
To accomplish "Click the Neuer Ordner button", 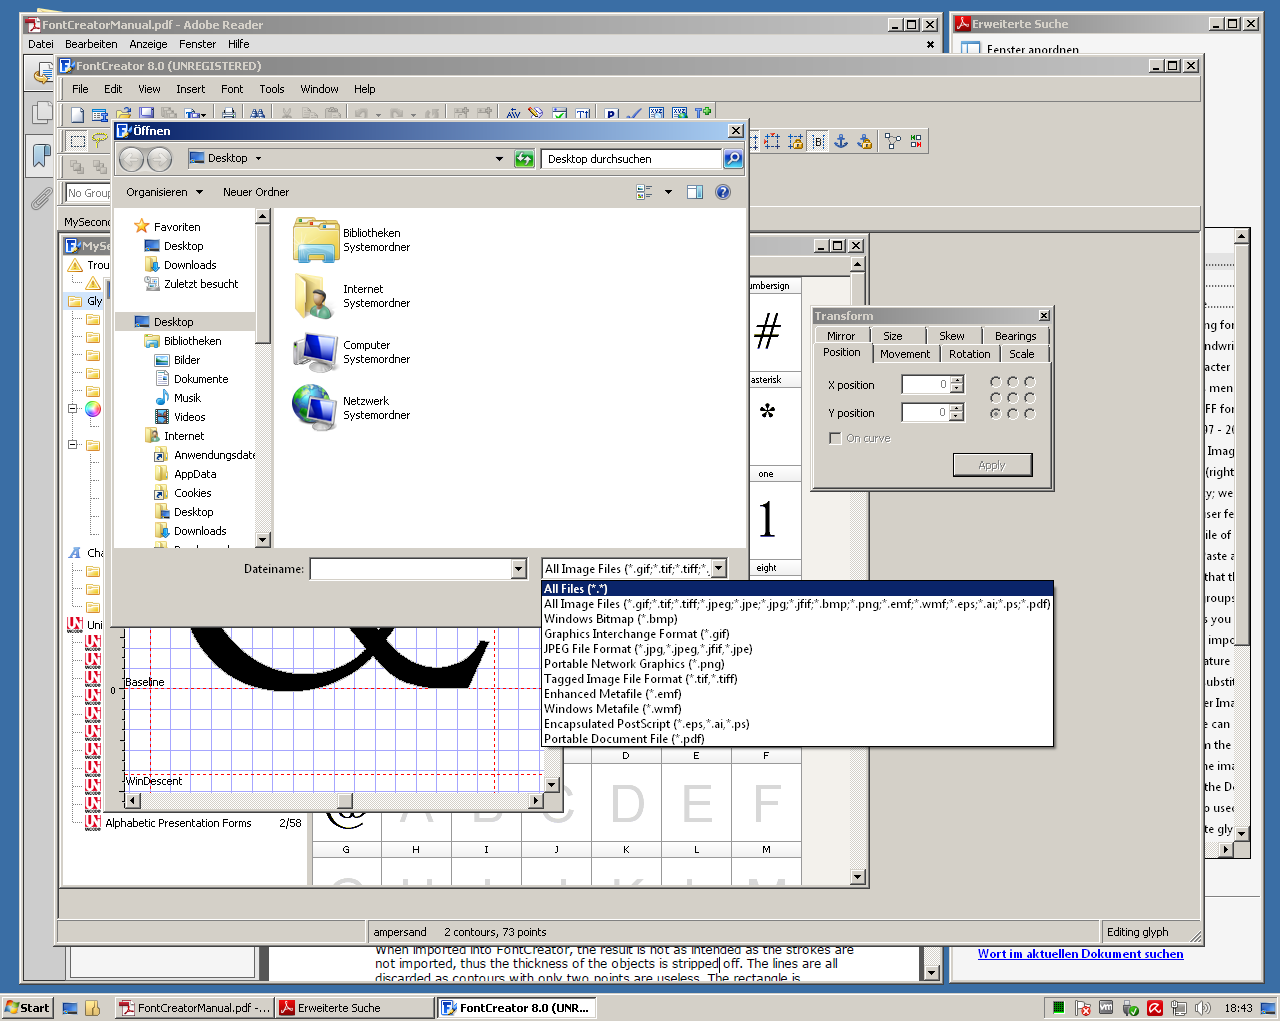I will [x=256, y=192].
